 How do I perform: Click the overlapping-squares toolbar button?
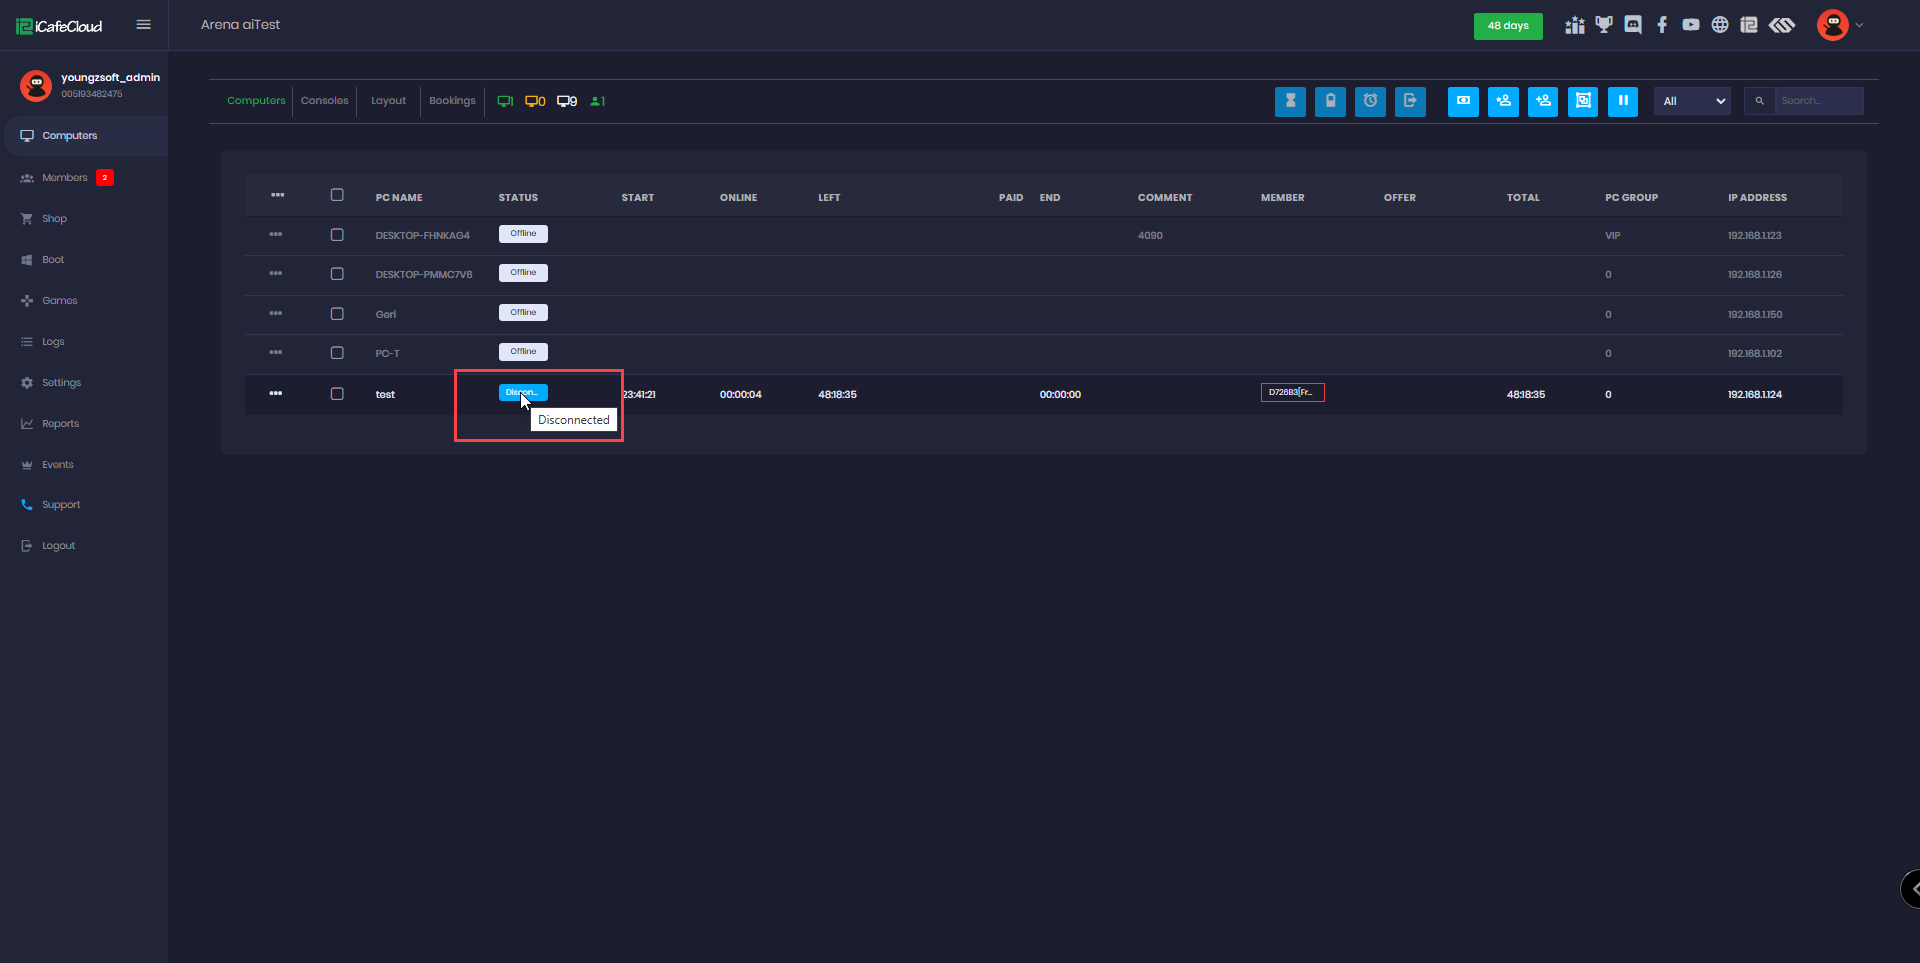(1583, 101)
